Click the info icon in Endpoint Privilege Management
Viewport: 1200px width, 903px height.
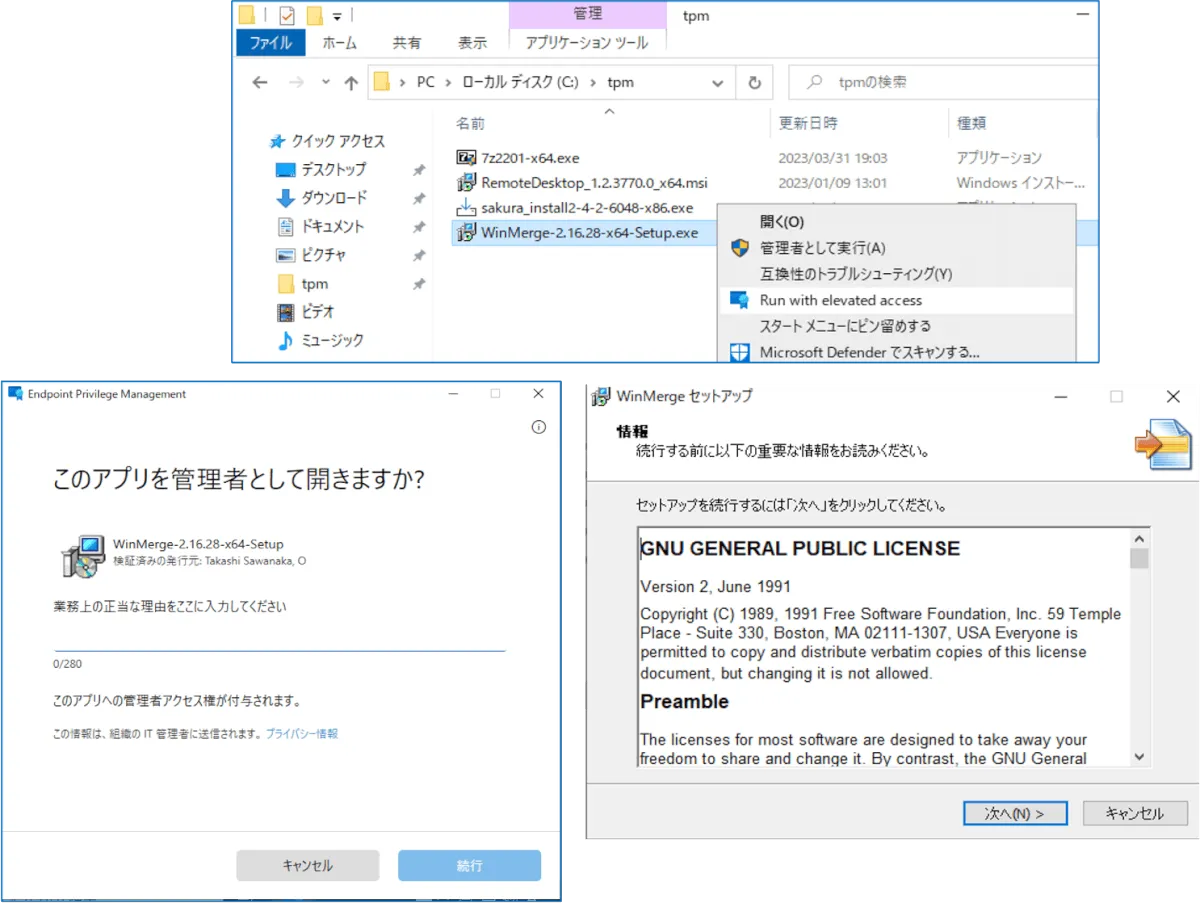point(539,427)
